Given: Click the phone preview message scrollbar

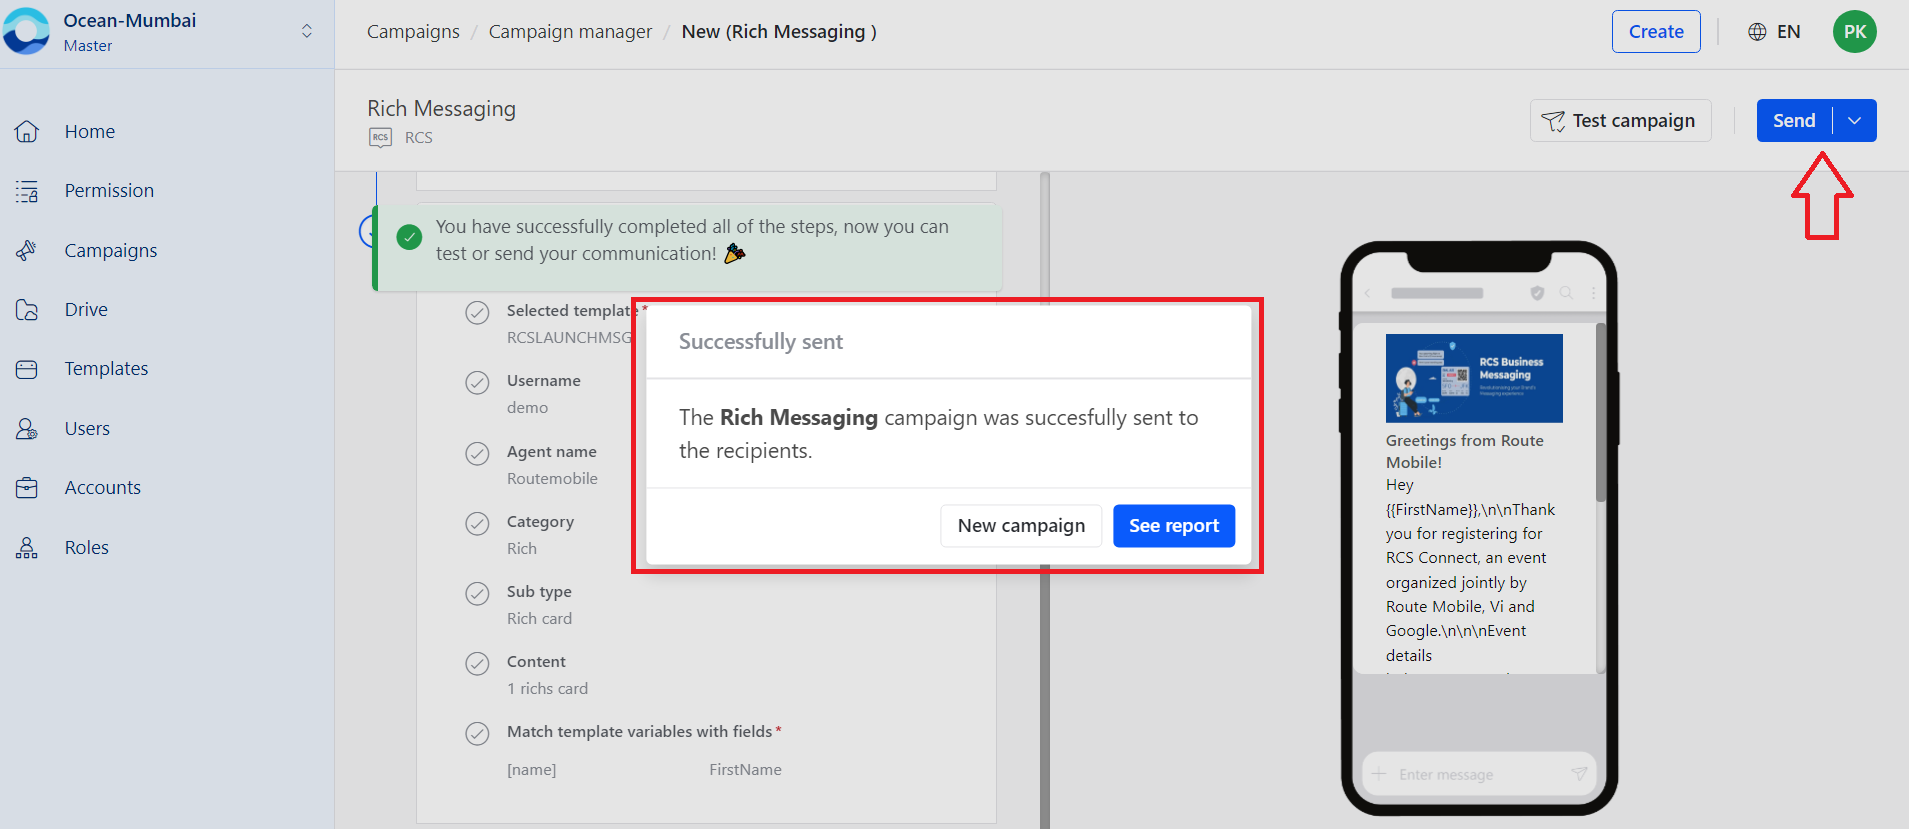Looking at the screenshot, I should (1601, 412).
